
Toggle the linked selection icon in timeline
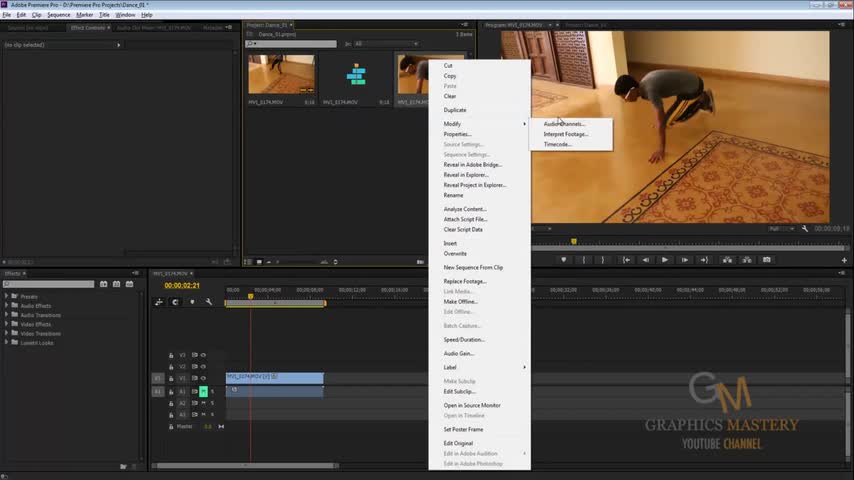click(x=175, y=302)
